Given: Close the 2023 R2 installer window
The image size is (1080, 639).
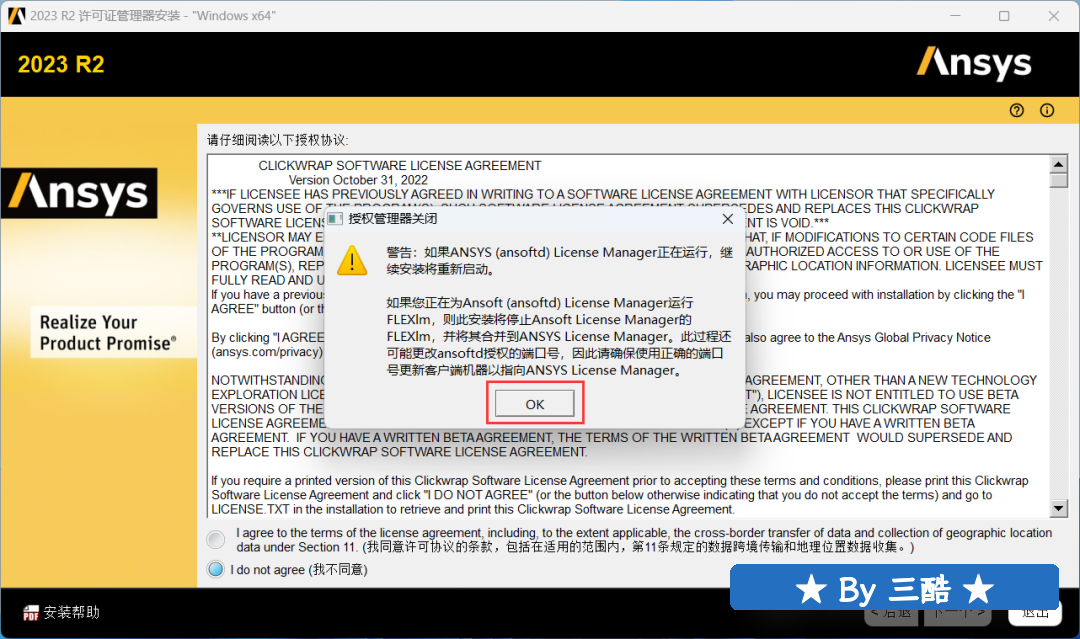Looking at the screenshot, I should [1054, 16].
